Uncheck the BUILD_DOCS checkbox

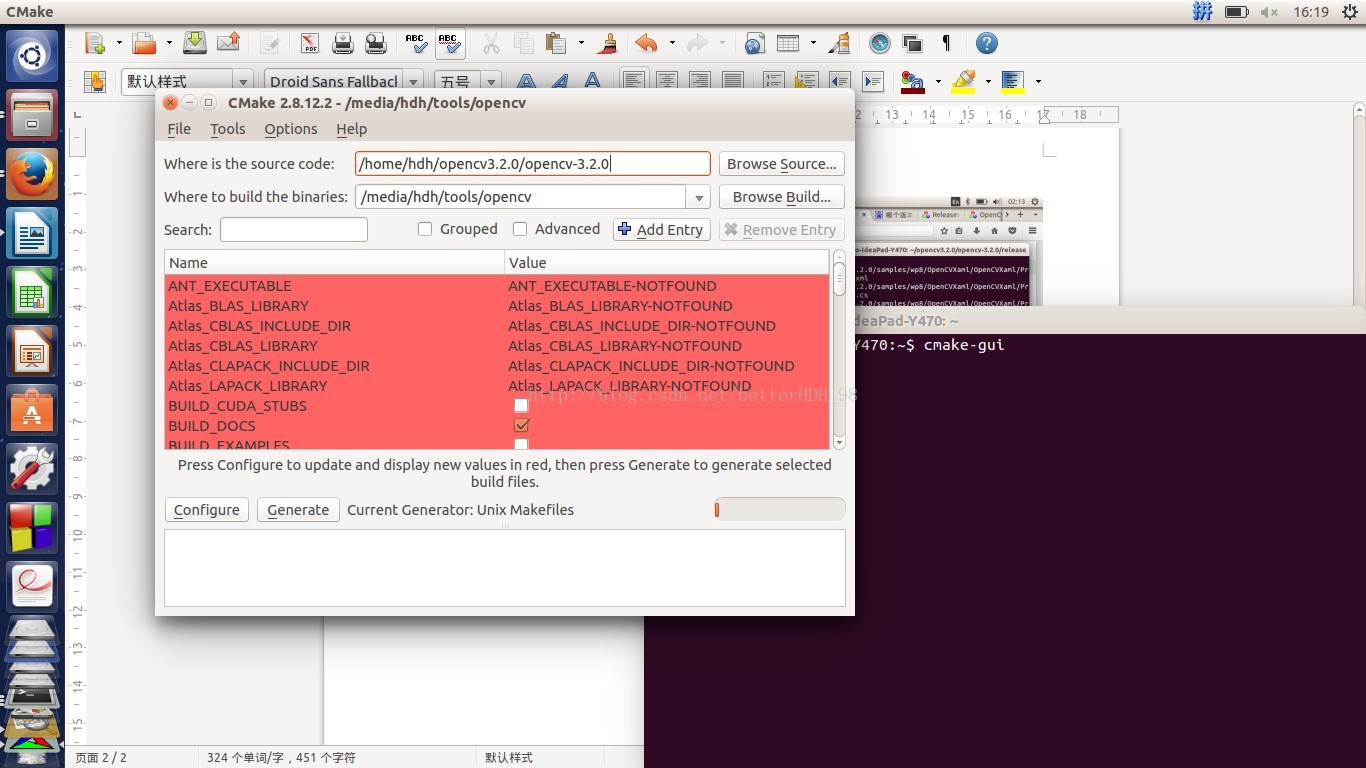click(x=521, y=426)
